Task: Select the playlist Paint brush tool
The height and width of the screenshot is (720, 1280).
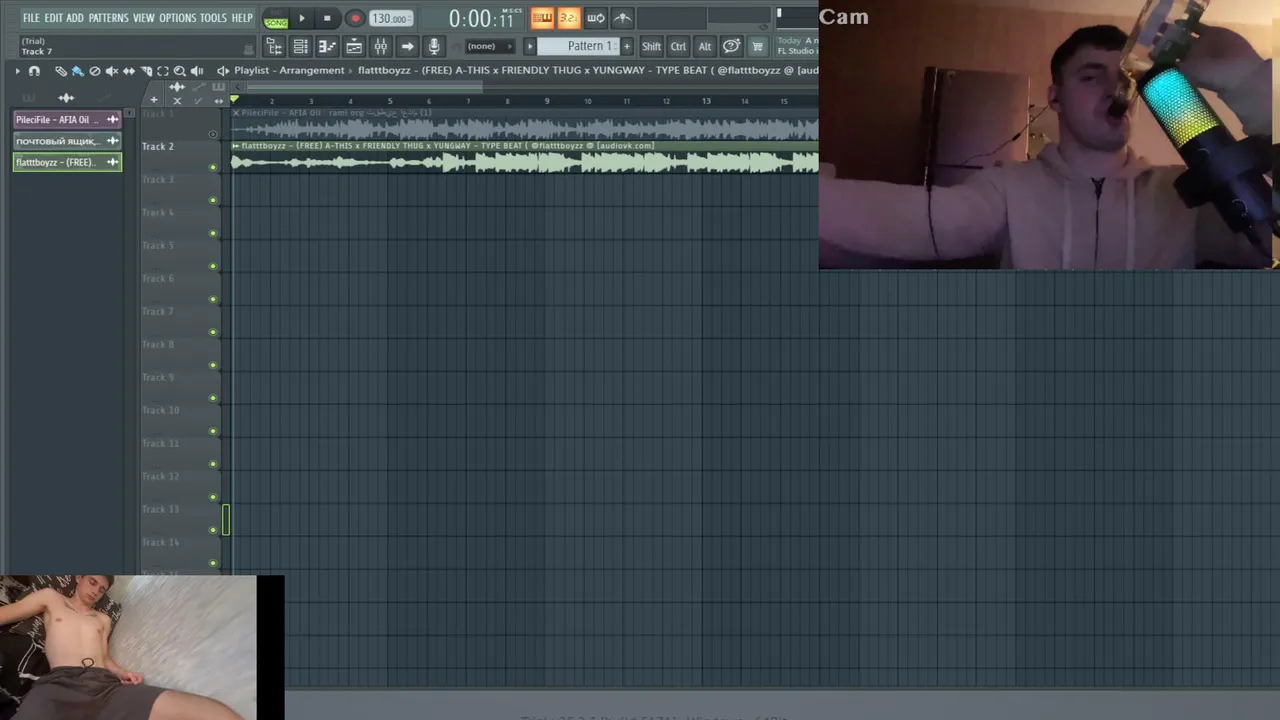Action: click(77, 71)
